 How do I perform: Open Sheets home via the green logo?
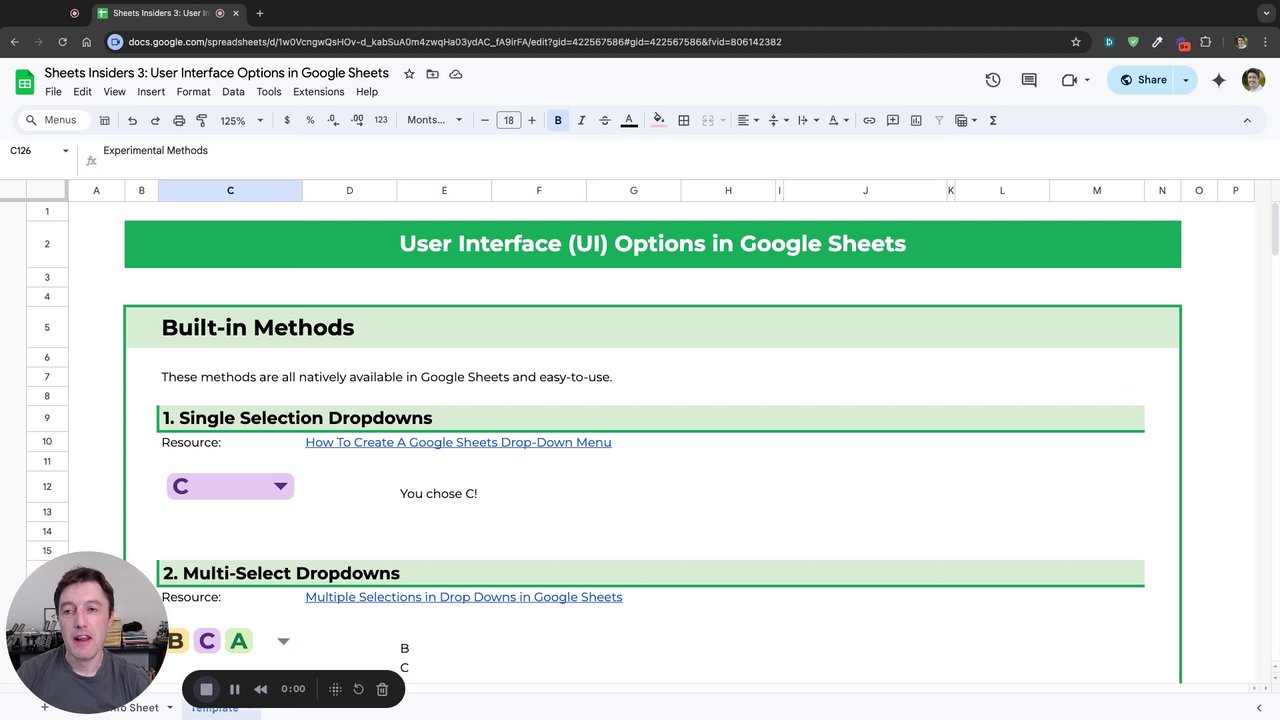tap(25, 81)
